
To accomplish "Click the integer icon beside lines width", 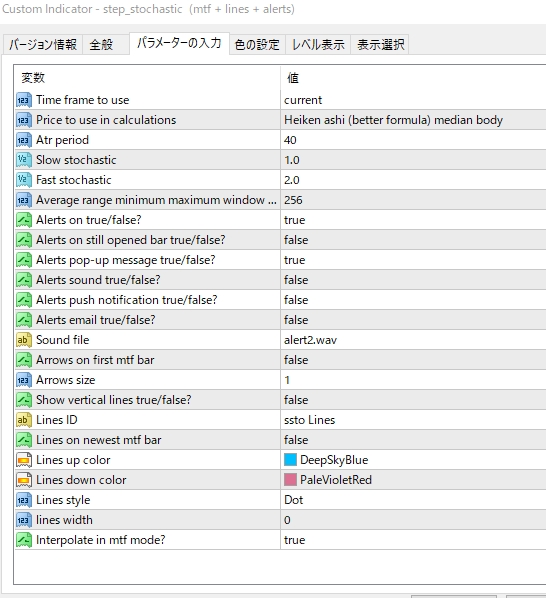I will (x=24, y=520).
